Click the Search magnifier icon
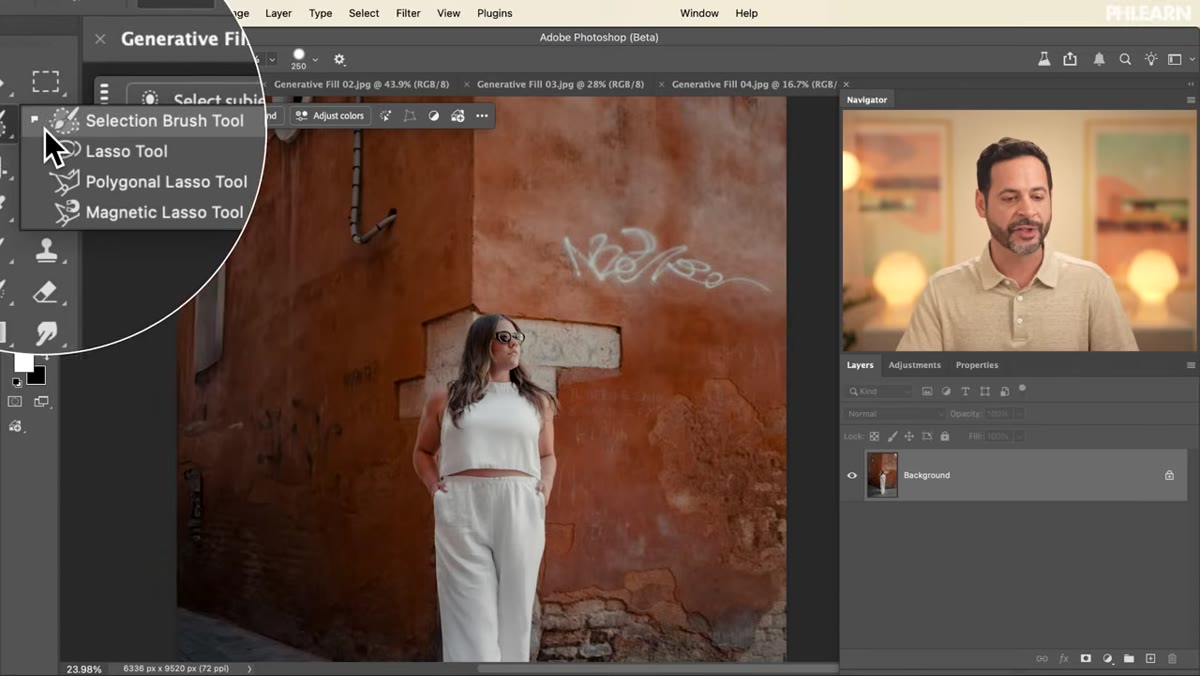This screenshot has width=1200, height=676. click(x=1125, y=59)
